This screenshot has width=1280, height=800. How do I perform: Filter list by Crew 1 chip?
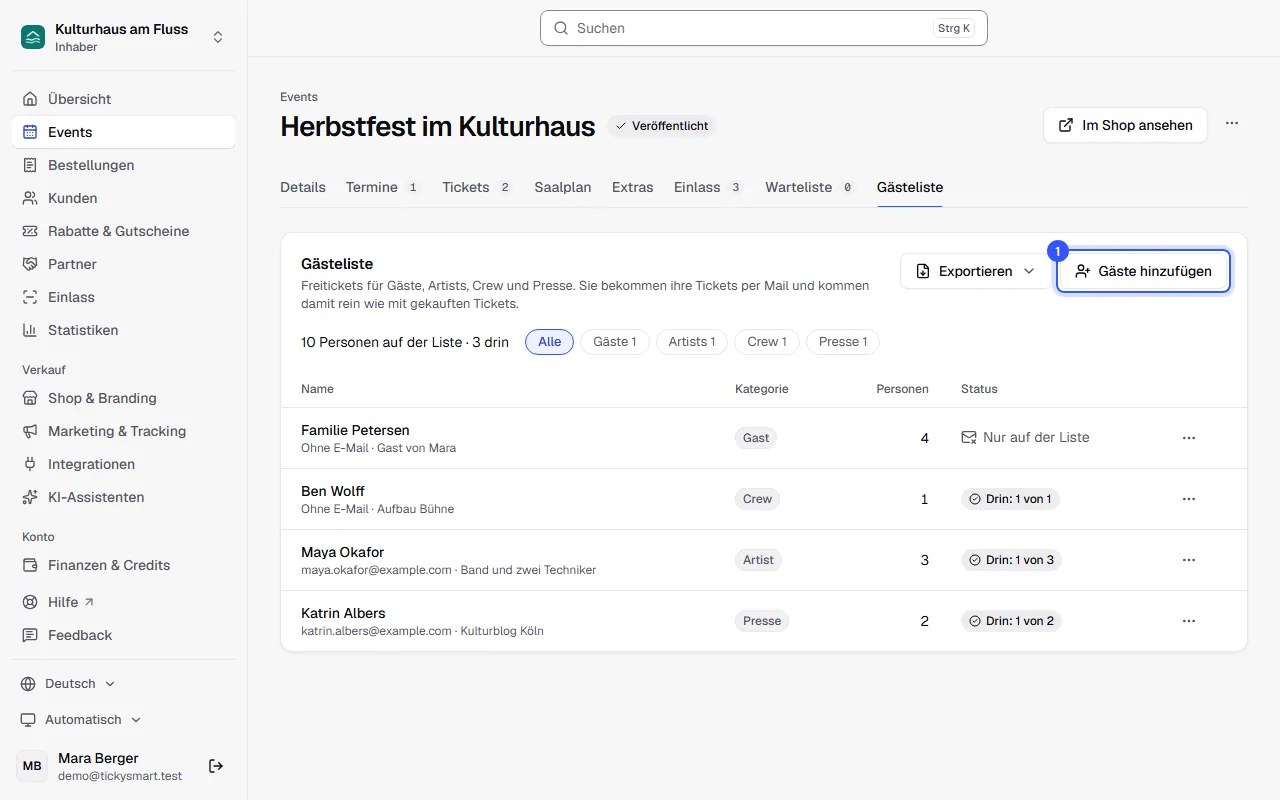[x=767, y=342]
